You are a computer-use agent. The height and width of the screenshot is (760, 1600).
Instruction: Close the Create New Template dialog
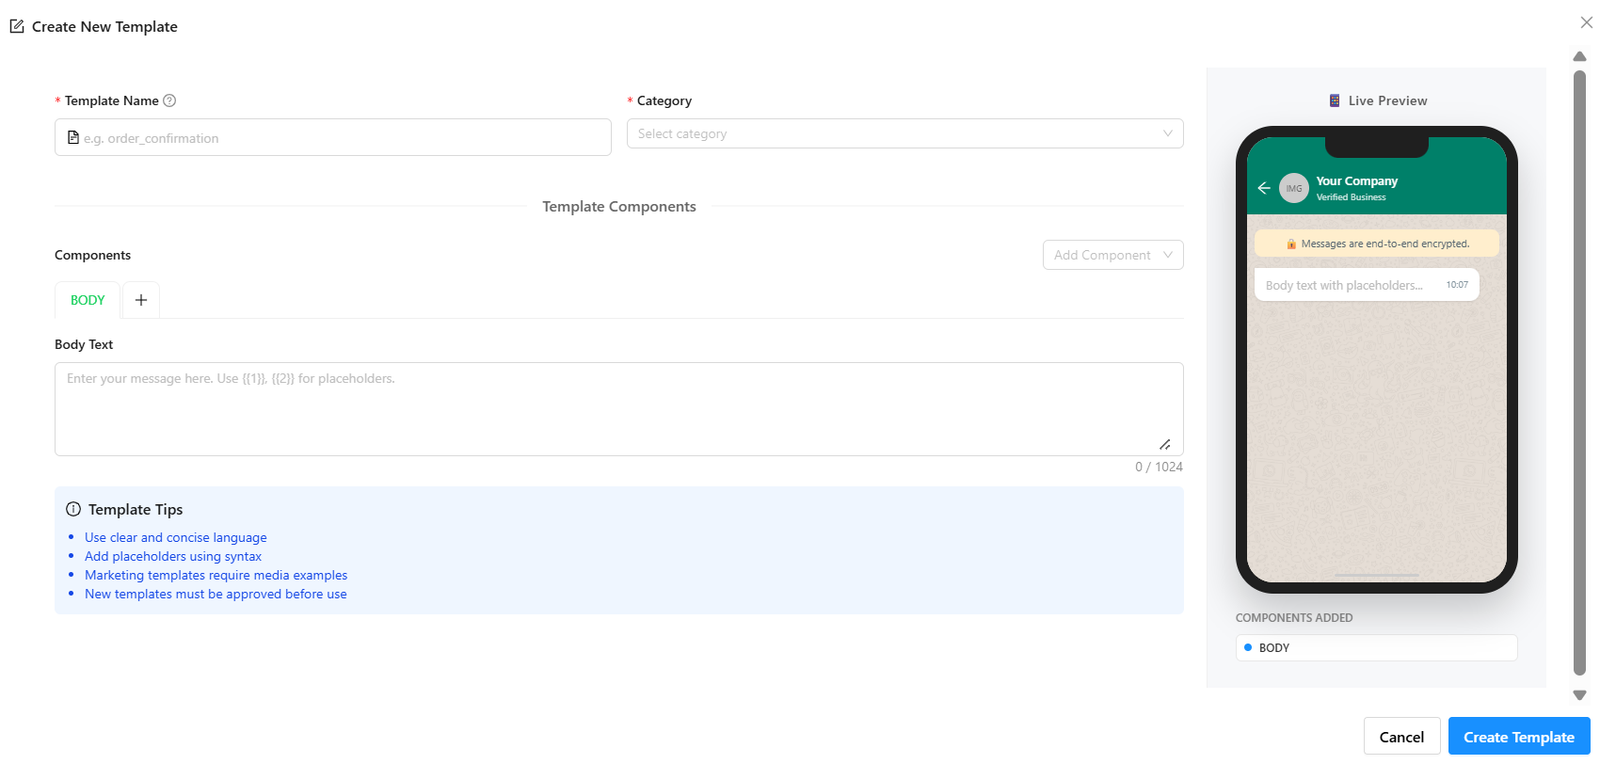click(1586, 22)
